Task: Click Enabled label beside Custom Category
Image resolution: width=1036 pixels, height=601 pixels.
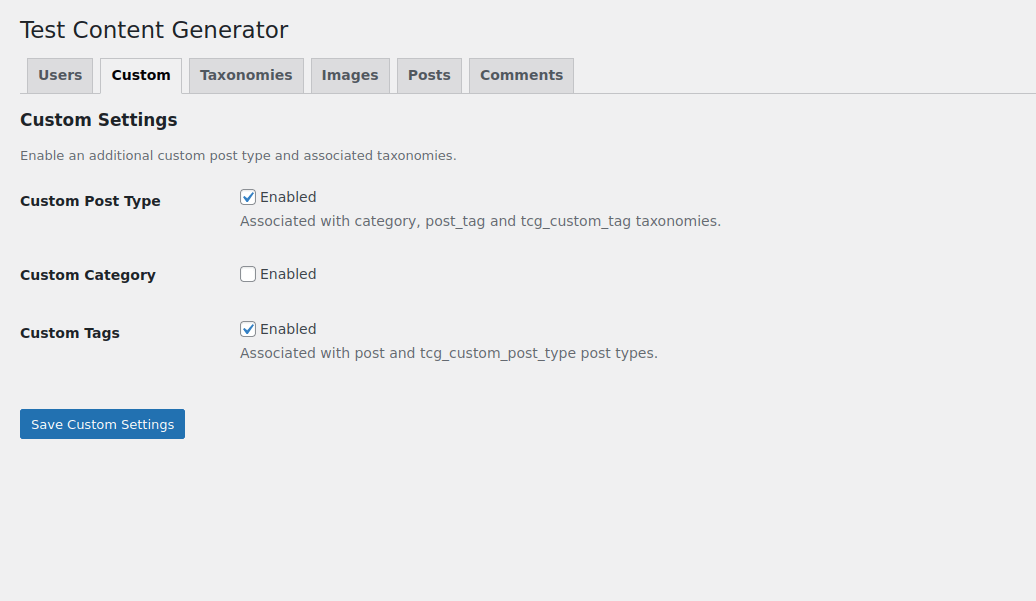Action: pyautogui.click(x=288, y=274)
